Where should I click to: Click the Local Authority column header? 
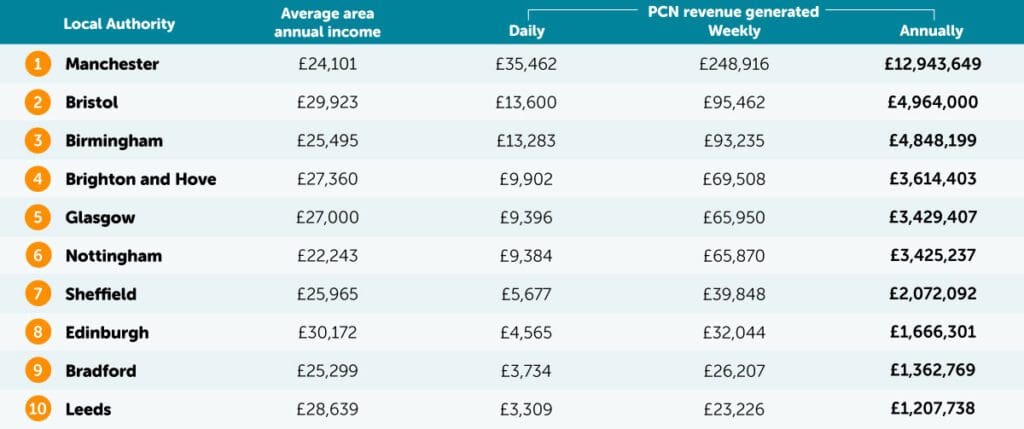point(118,23)
